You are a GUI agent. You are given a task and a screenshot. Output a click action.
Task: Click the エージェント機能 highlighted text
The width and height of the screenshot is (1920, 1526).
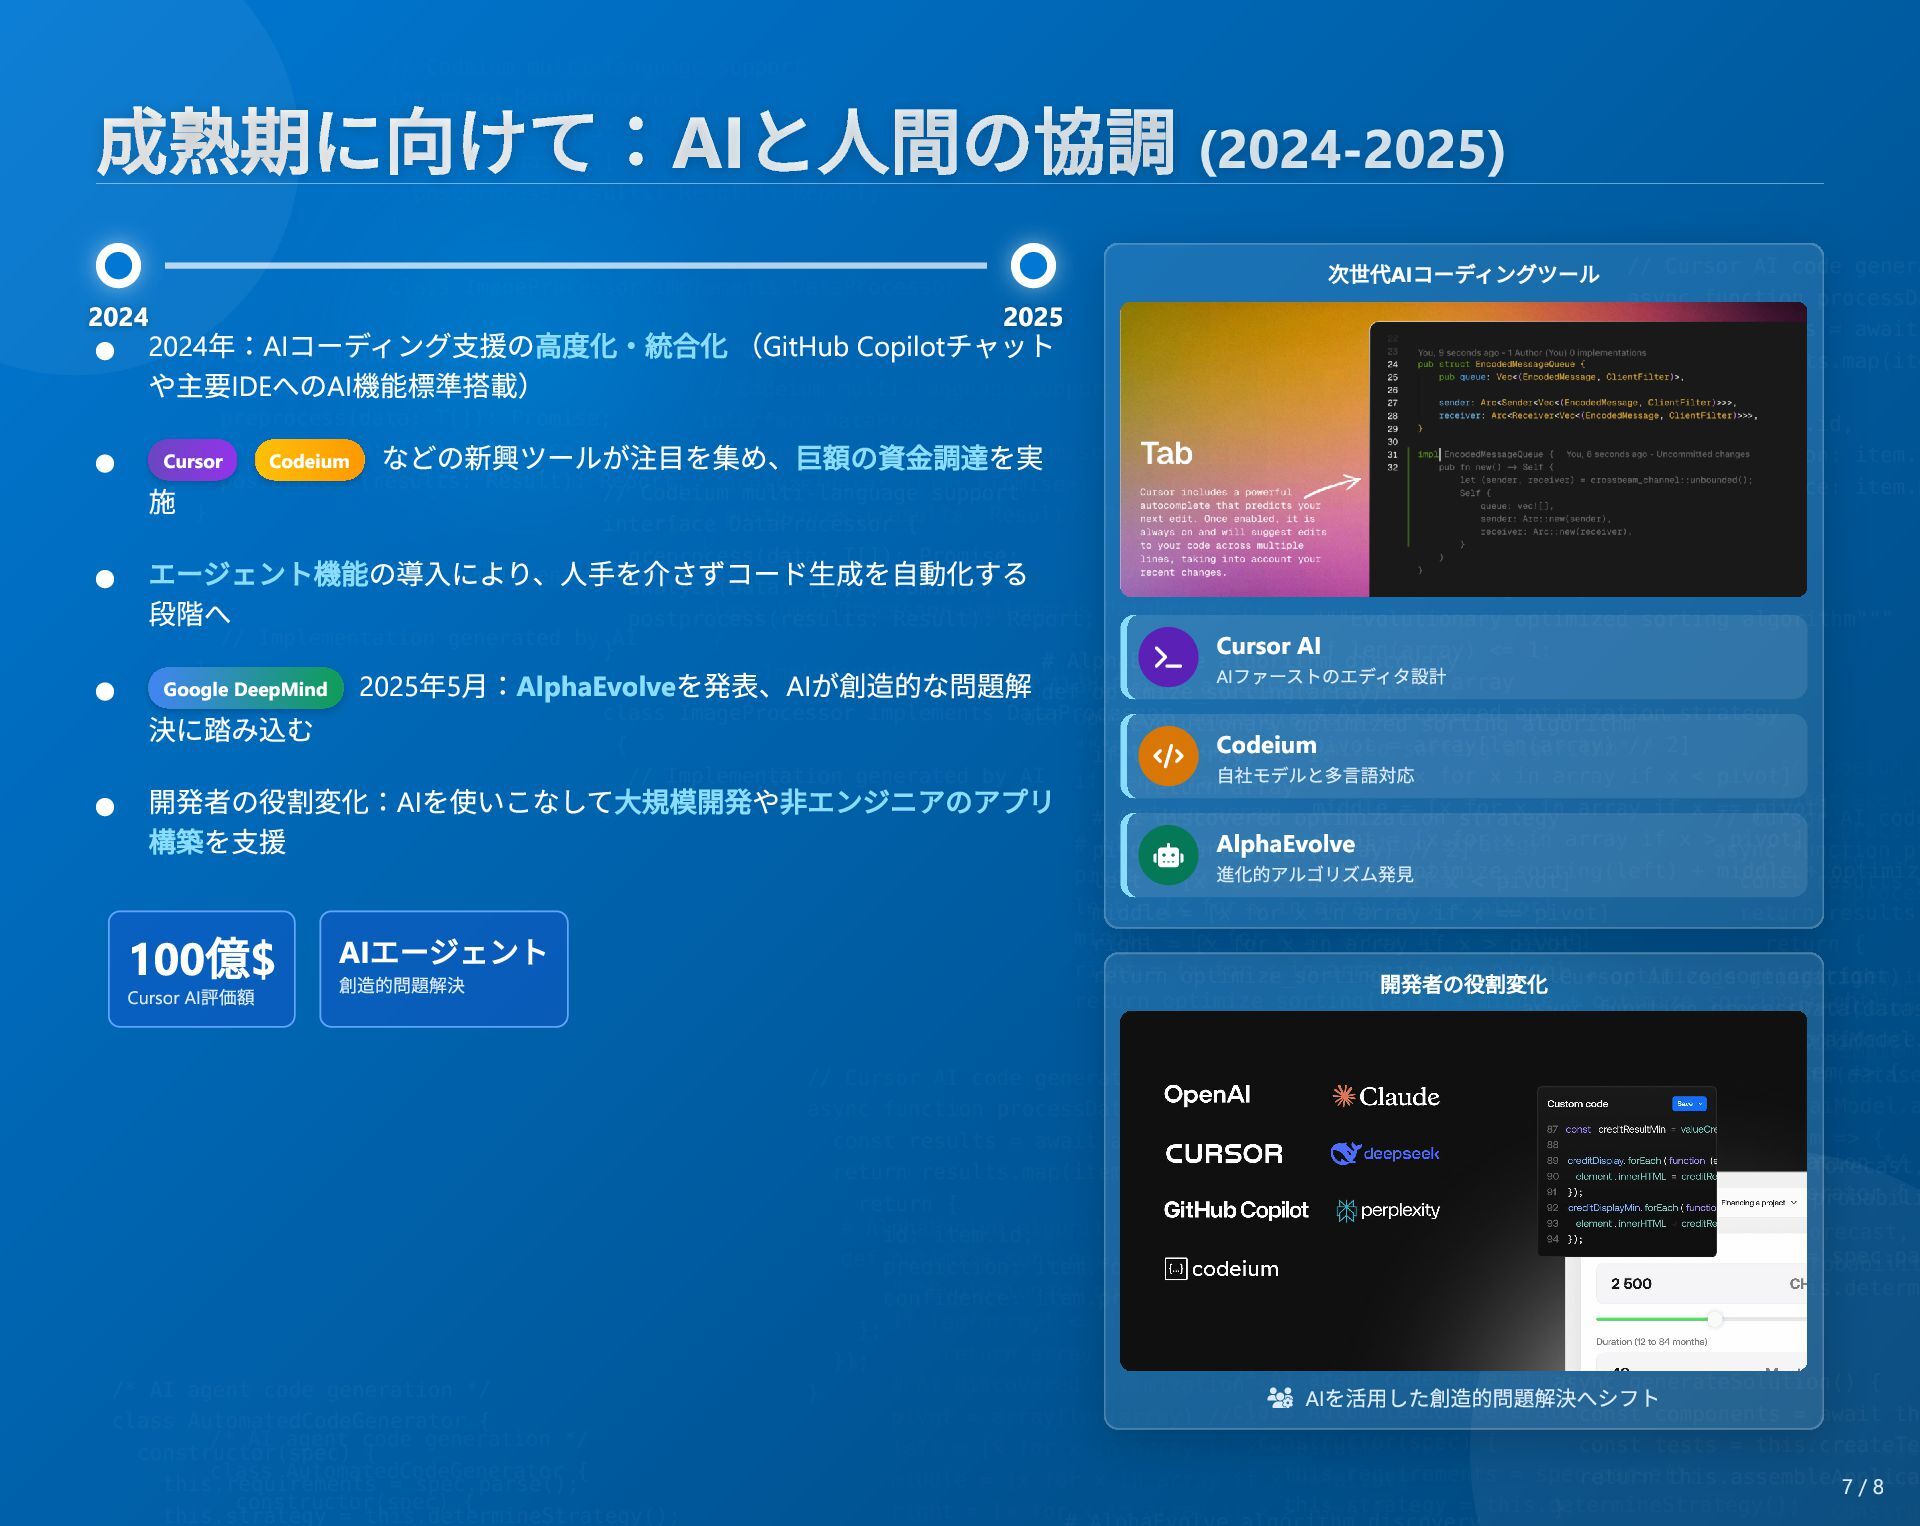pyautogui.click(x=259, y=574)
